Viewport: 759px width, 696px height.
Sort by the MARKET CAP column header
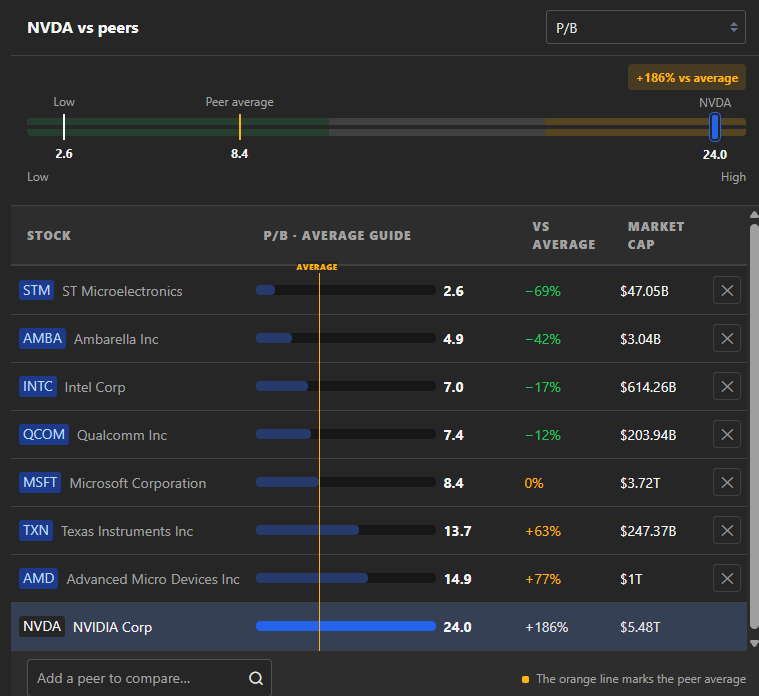coord(656,236)
